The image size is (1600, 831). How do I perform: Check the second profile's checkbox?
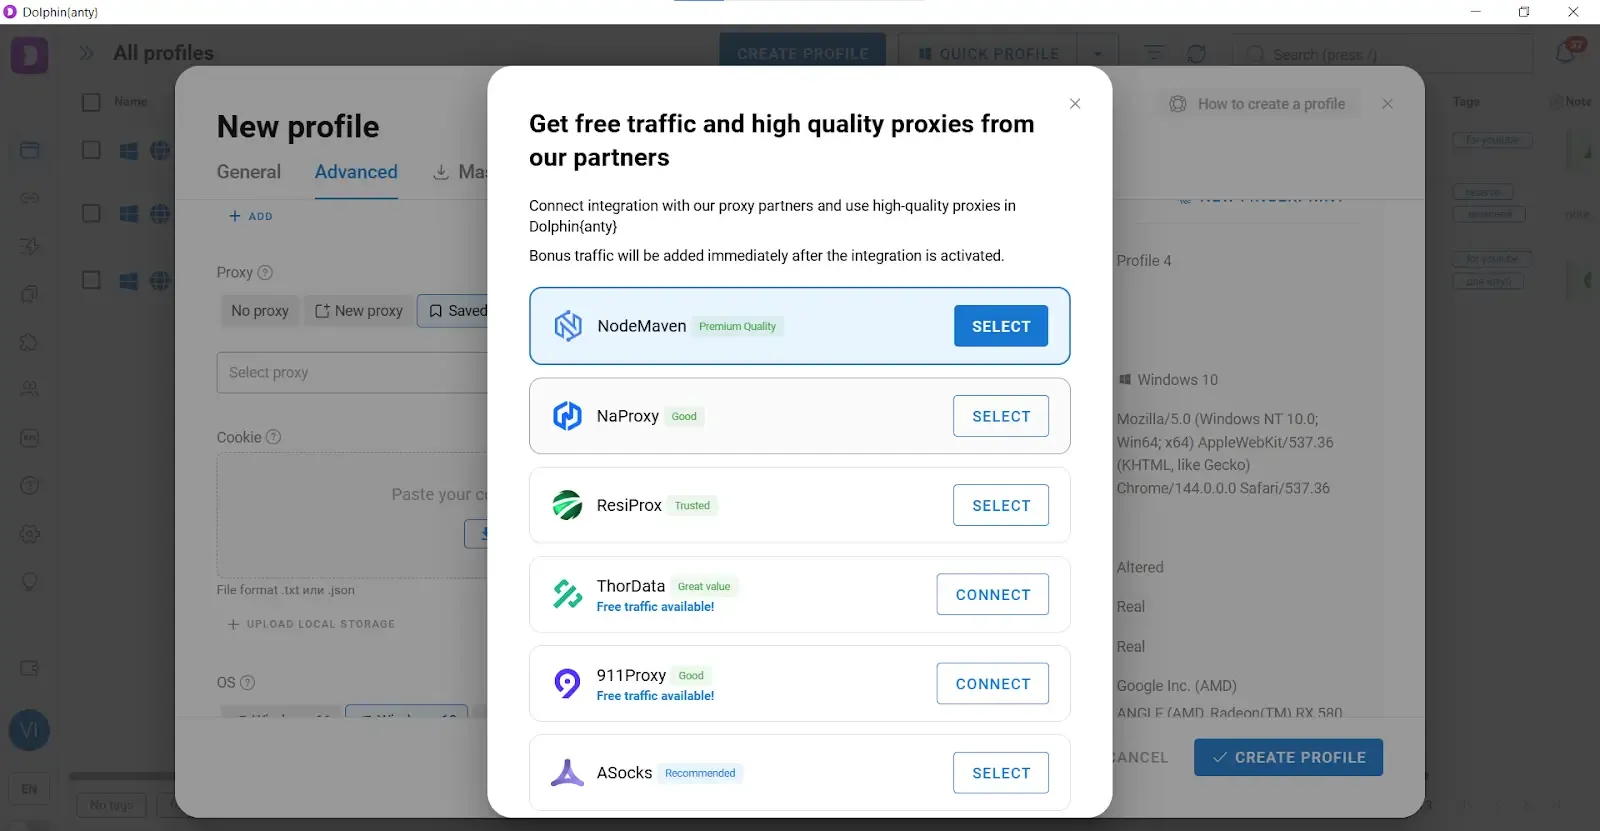(x=91, y=213)
